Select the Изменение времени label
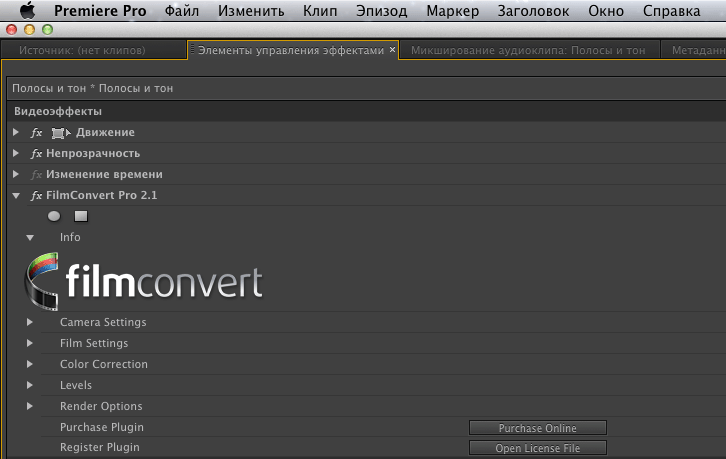The height and width of the screenshot is (459, 726). (104, 174)
